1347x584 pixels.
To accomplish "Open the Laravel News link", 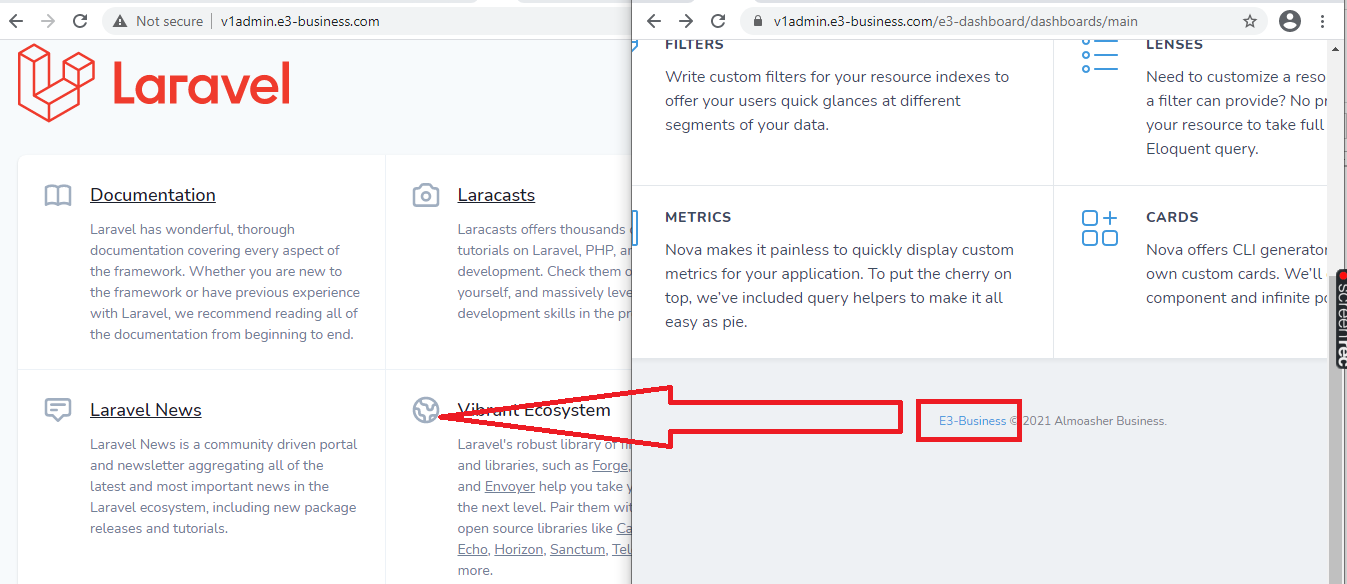I will click(x=146, y=410).
